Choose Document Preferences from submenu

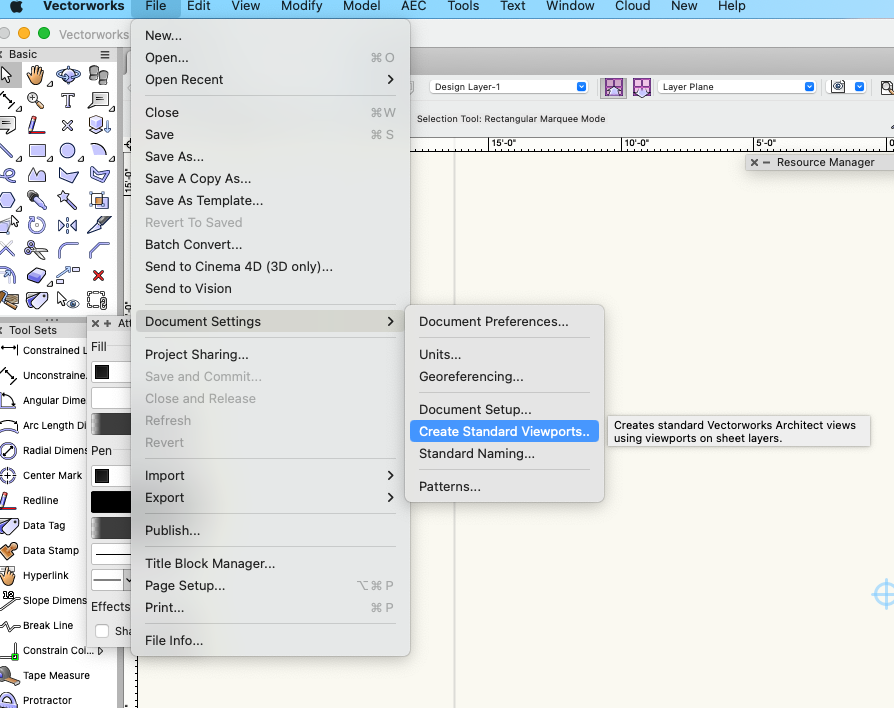point(493,321)
